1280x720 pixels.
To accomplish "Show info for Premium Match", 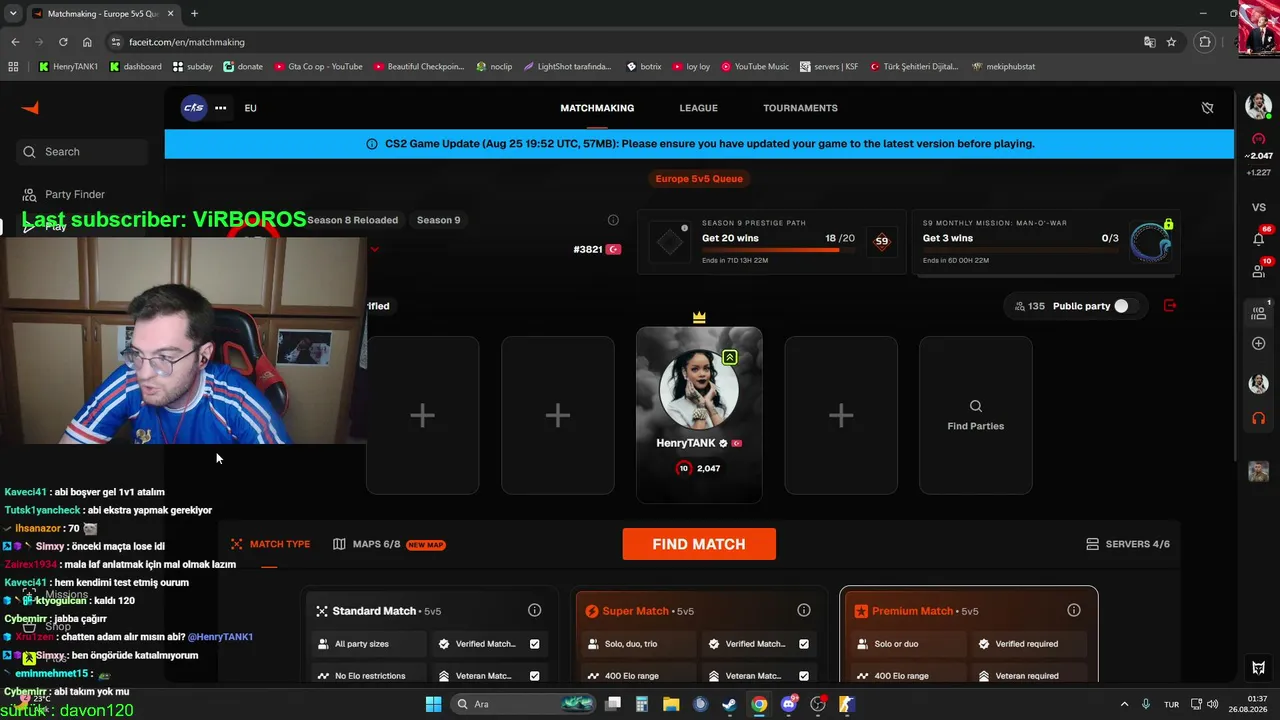I will click(x=1074, y=610).
